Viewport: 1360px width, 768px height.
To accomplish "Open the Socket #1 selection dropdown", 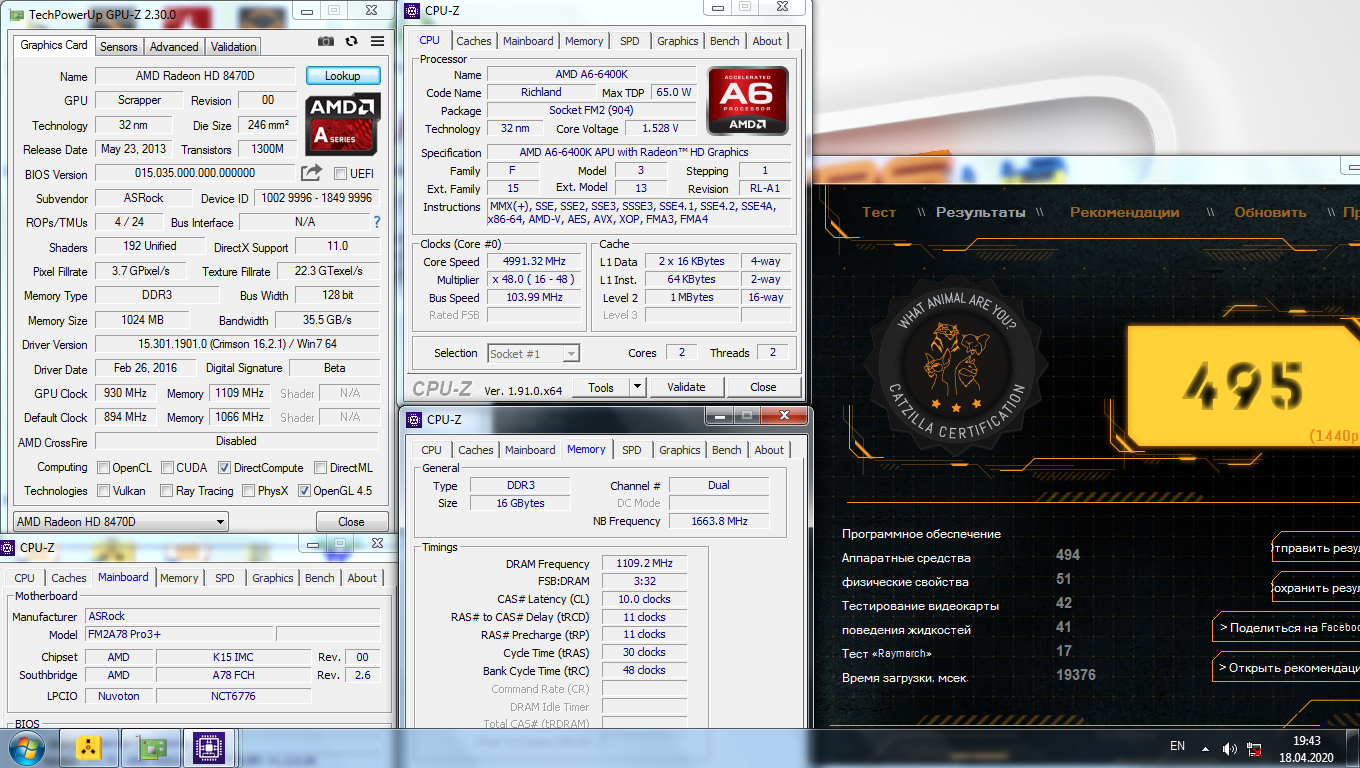I will click(x=534, y=353).
